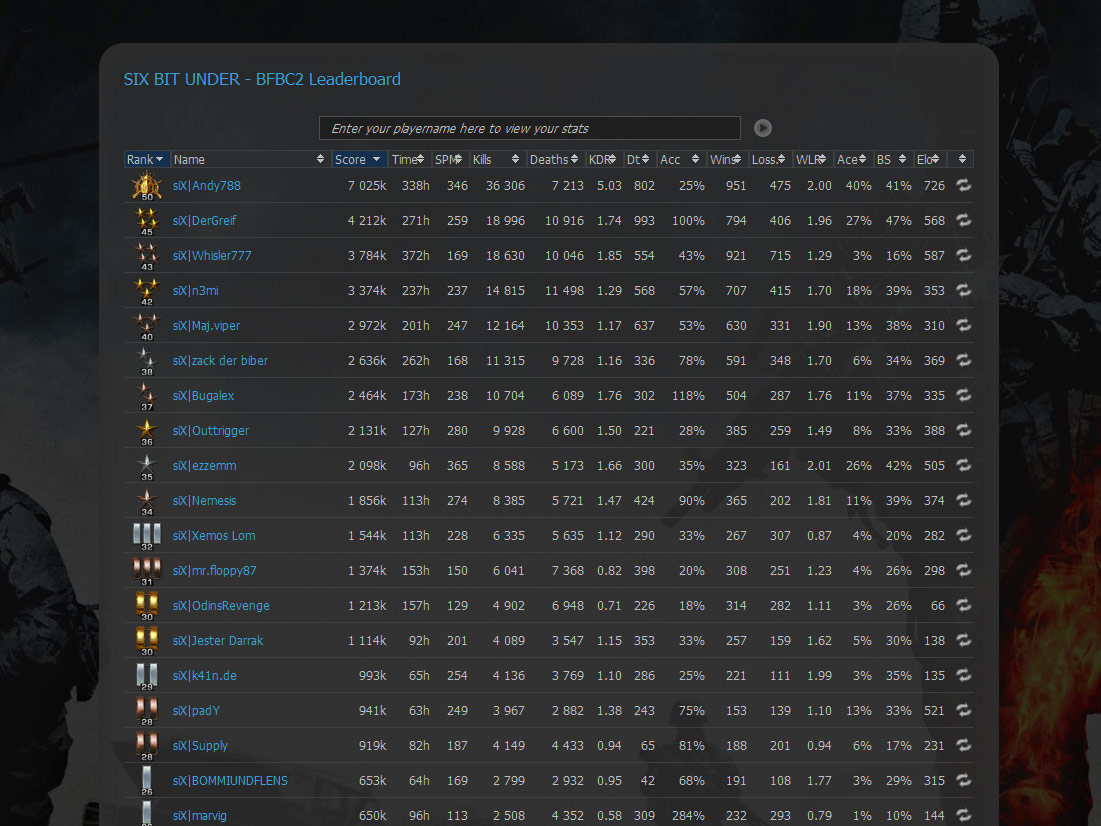
Task: Sort leaderboard by Rank column
Action: coord(146,159)
